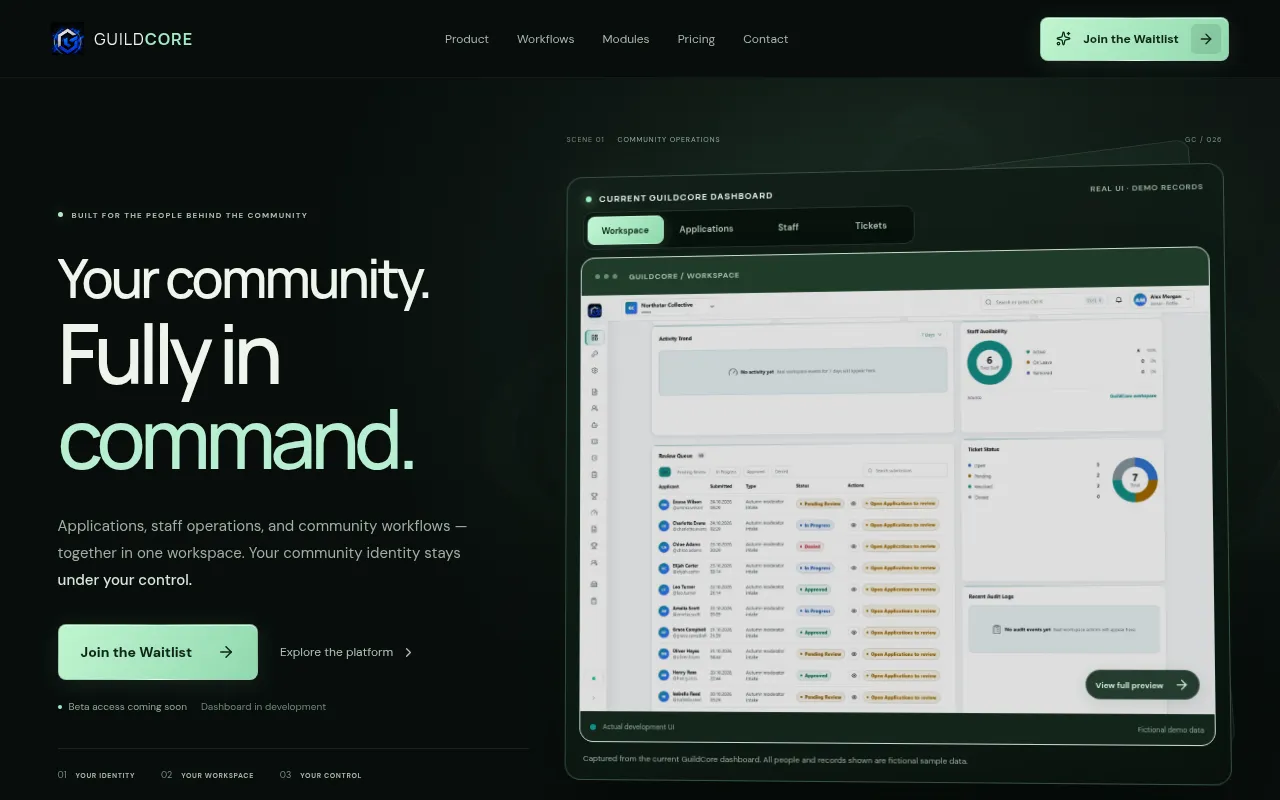Filter review queue by In Progress

[726, 471]
